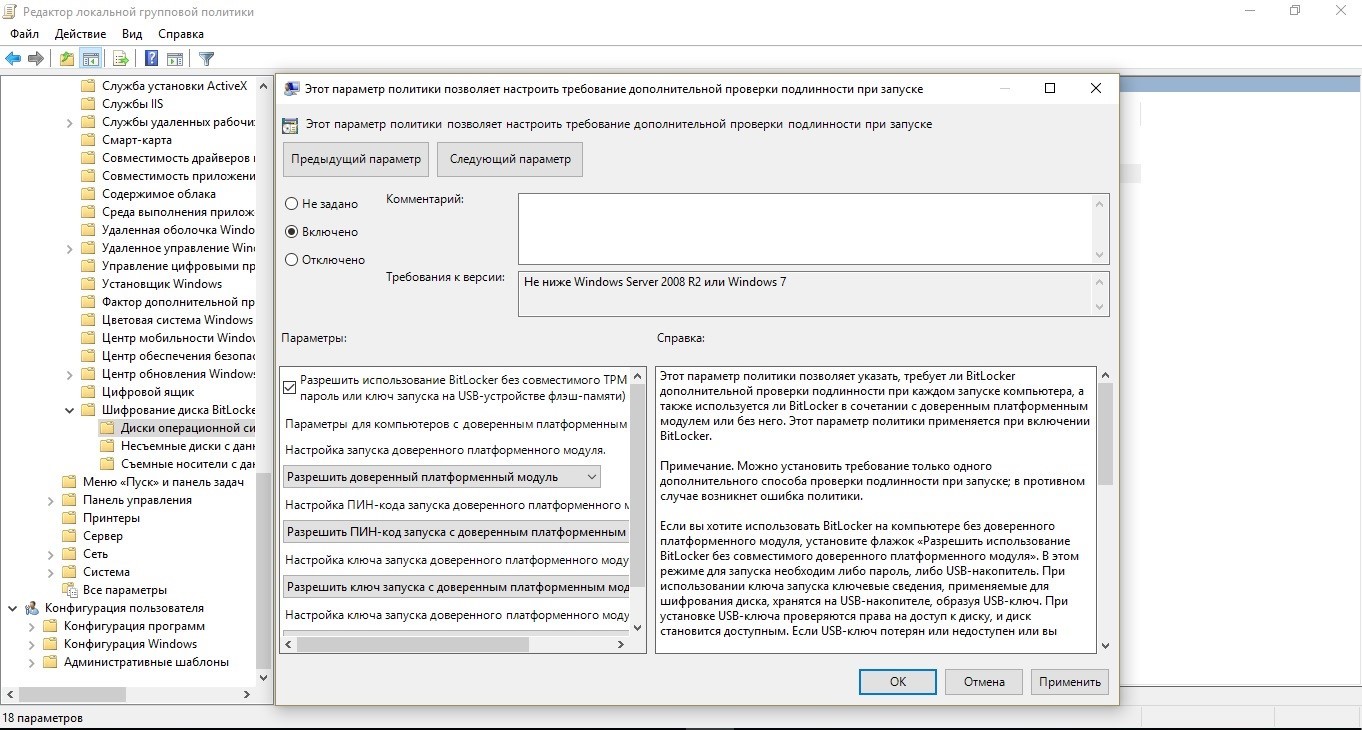
Task: Click the Предыдущий параметр button
Action: tap(356, 159)
